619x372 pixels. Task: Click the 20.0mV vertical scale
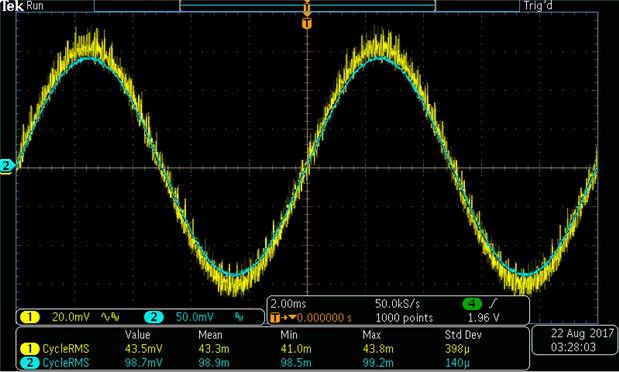(71, 317)
